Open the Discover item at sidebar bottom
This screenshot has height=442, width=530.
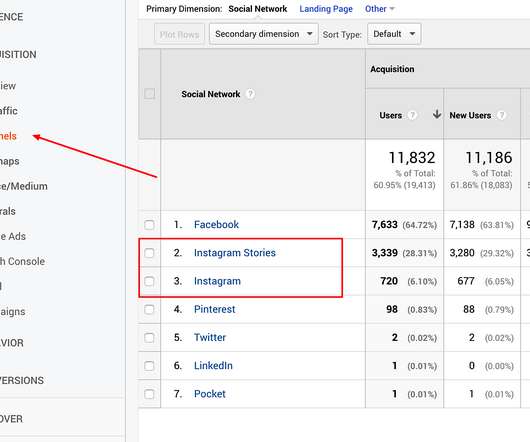[11, 419]
